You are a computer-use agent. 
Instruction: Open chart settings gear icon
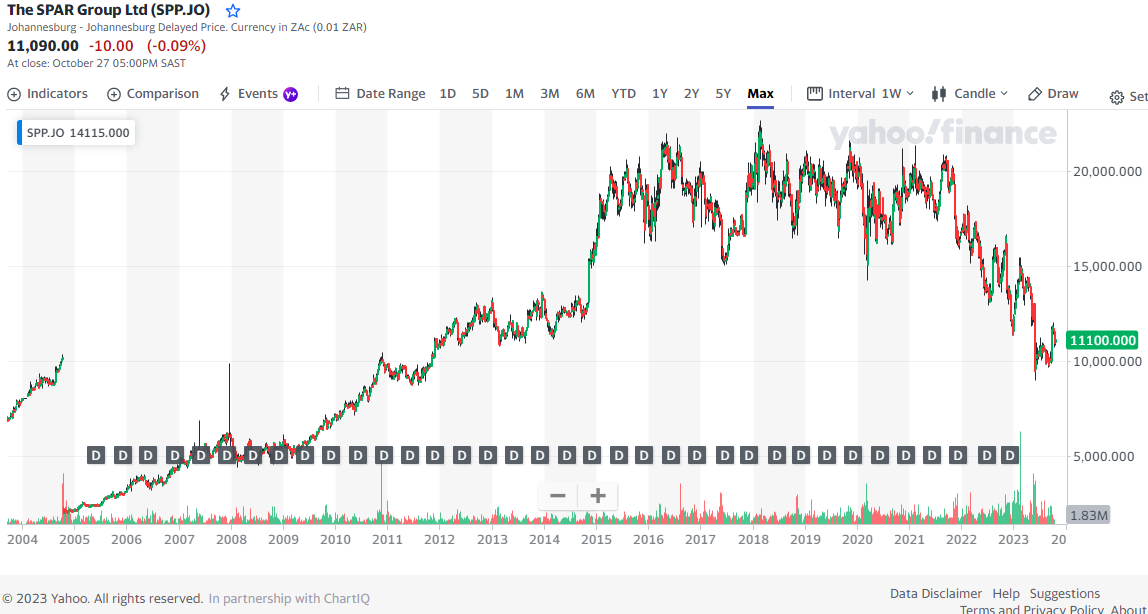pyautogui.click(x=1117, y=97)
